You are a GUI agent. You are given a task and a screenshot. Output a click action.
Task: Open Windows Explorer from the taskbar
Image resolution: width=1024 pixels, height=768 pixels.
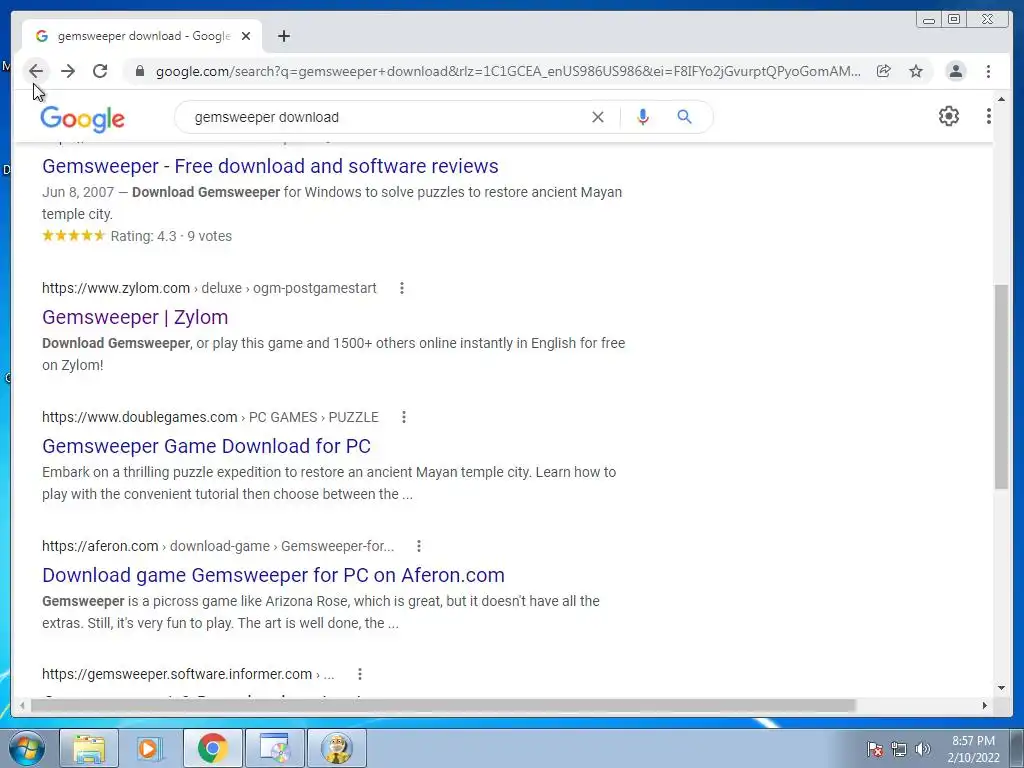tap(89, 748)
